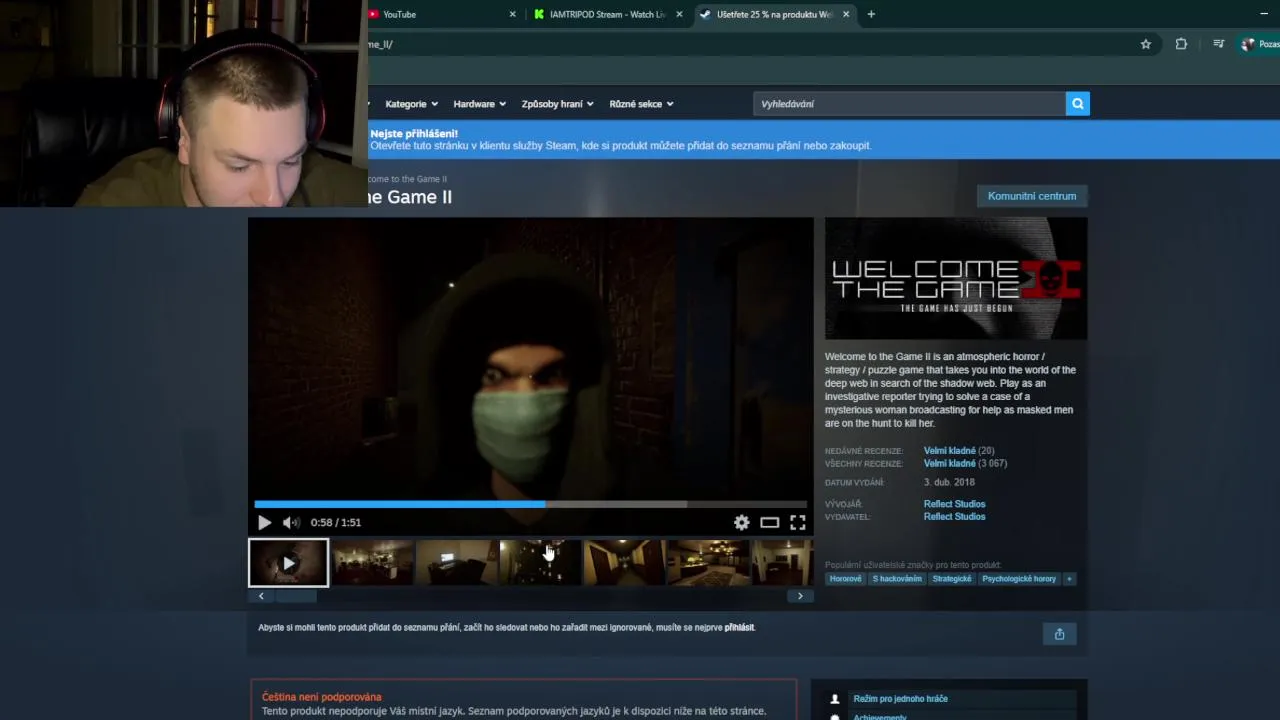This screenshot has width=1280, height=720.
Task: Open video settings gear icon
Action: (741, 522)
